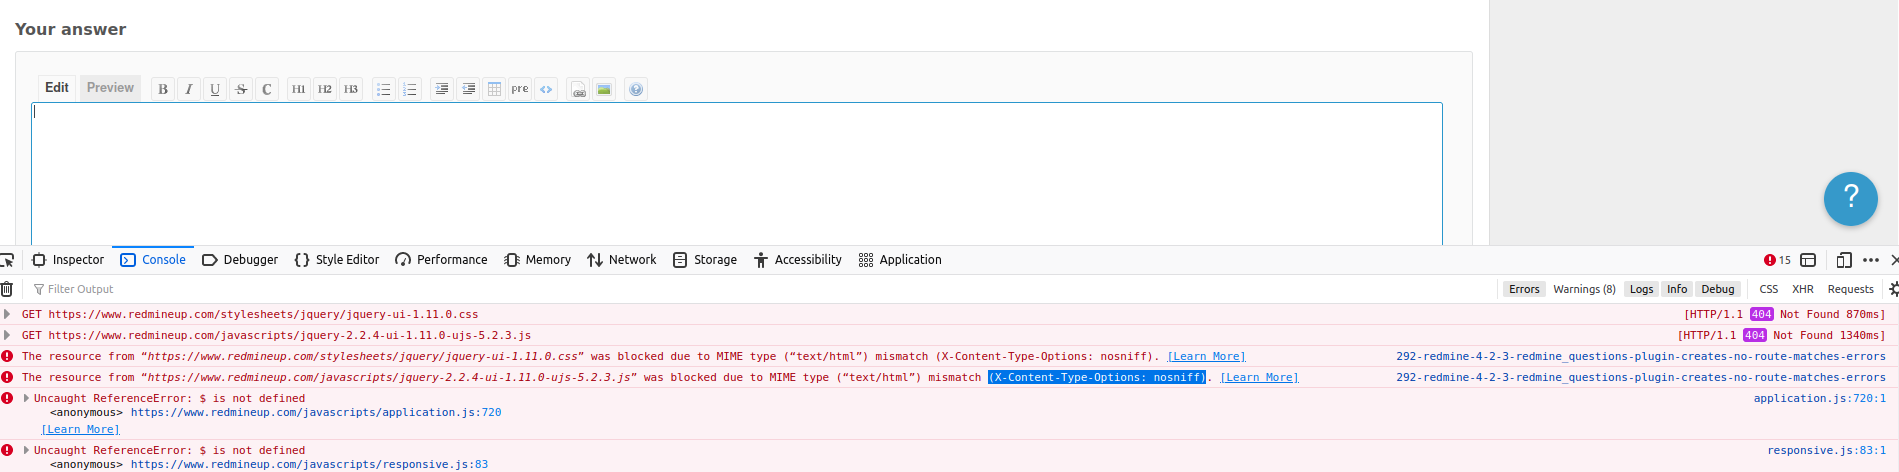This screenshot has height=472, width=1899.
Task: Insert an image with the picture icon
Action: click(x=604, y=89)
